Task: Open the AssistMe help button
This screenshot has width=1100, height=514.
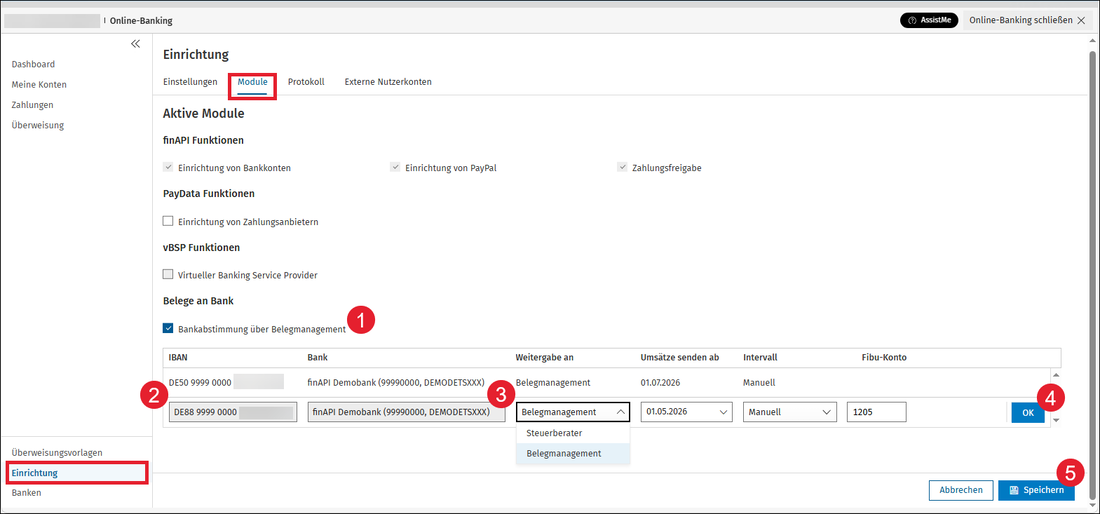Action: pyautogui.click(x=929, y=20)
